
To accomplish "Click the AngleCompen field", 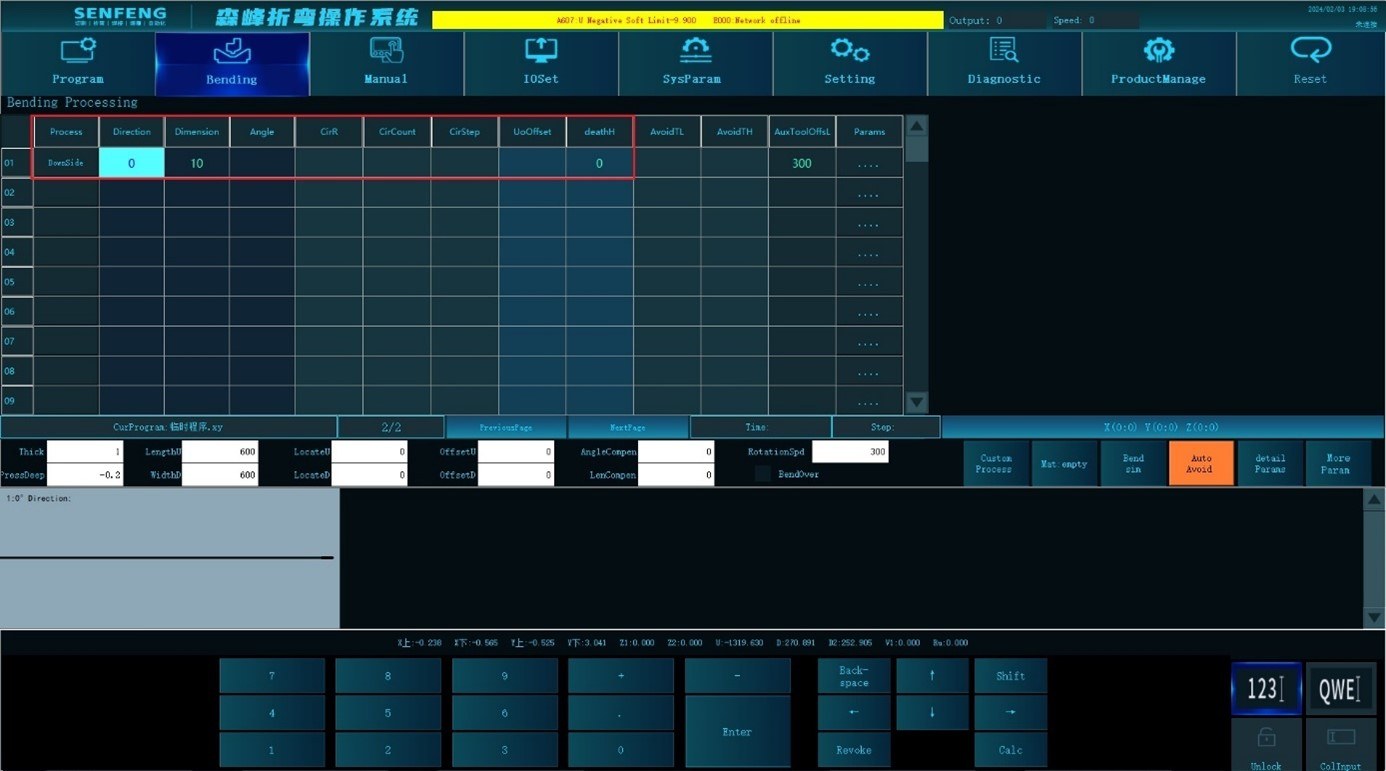I will [x=676, y=452].
